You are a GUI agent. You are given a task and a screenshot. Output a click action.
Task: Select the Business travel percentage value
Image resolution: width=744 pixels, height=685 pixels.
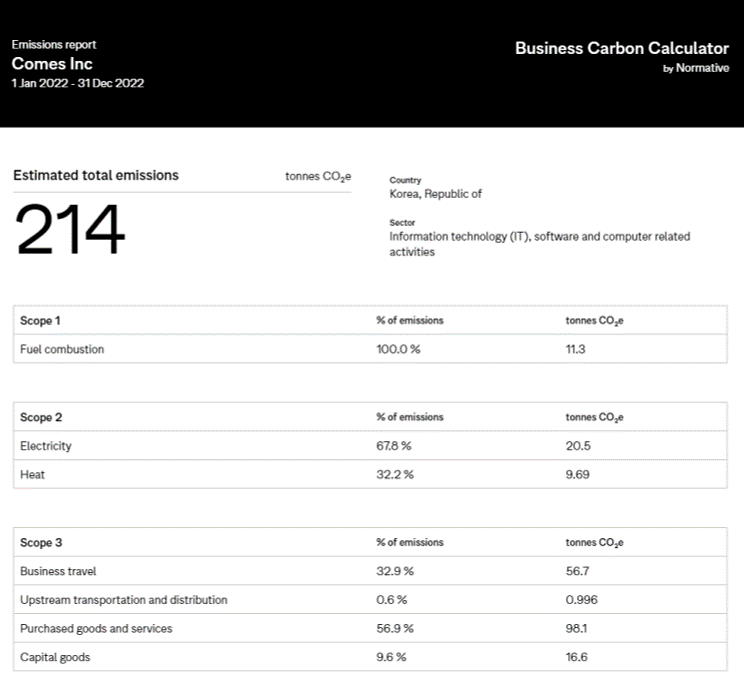395,571
